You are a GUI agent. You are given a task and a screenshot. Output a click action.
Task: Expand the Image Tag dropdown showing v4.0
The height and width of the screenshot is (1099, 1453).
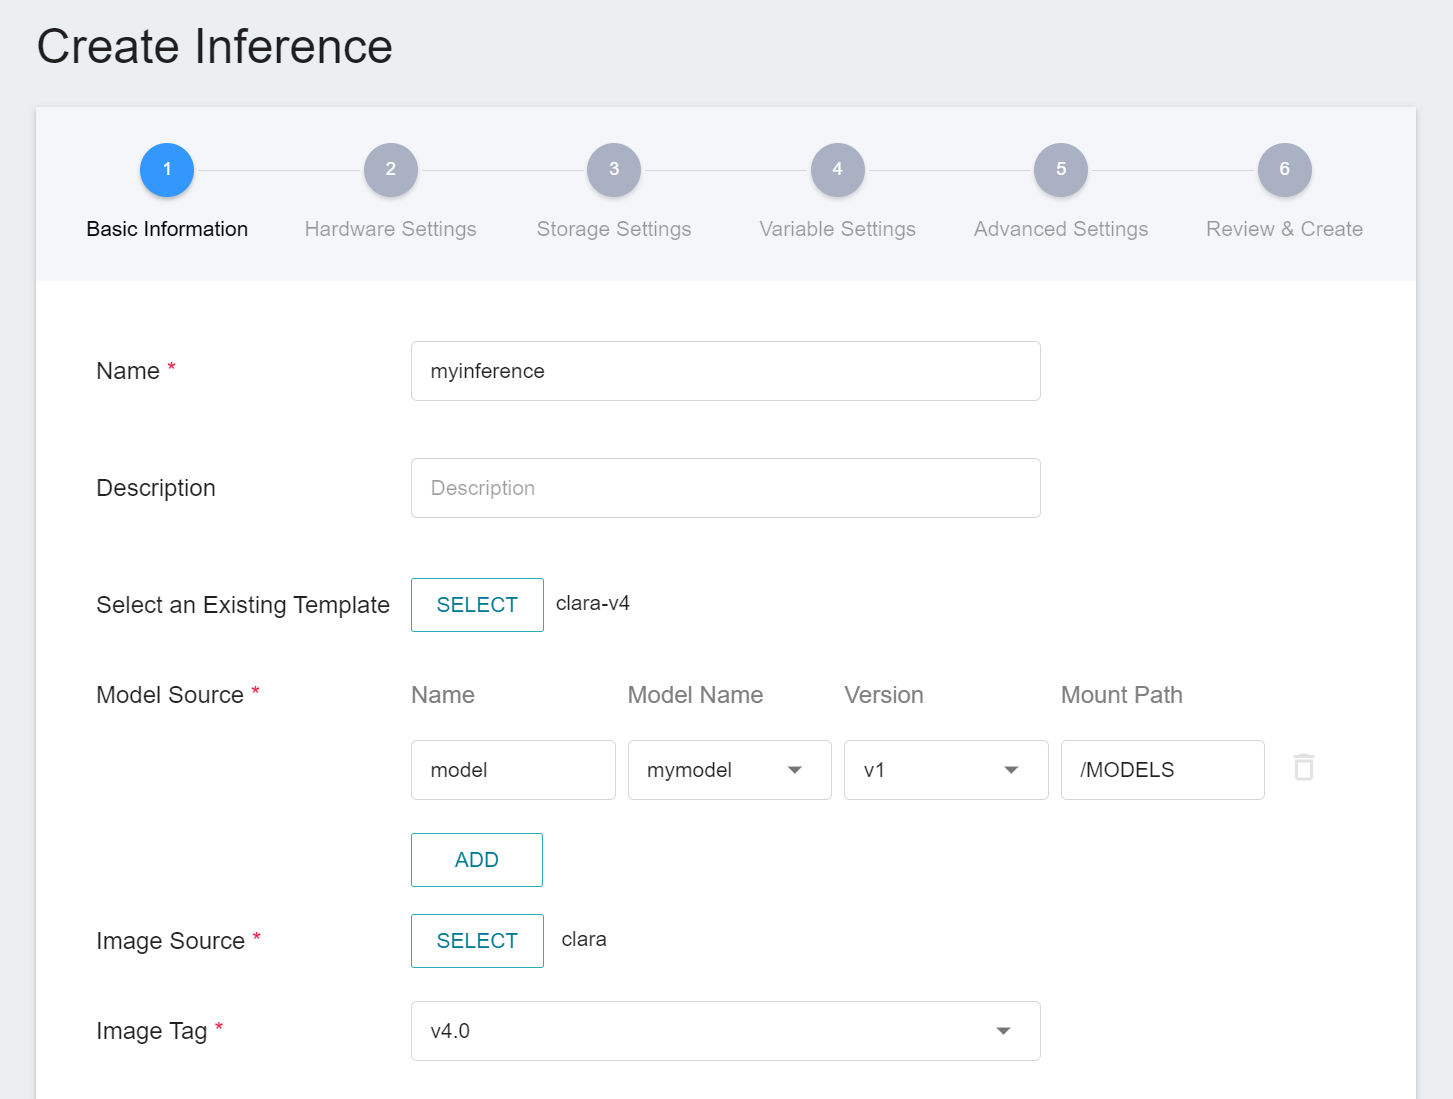tap(725, 1031)
